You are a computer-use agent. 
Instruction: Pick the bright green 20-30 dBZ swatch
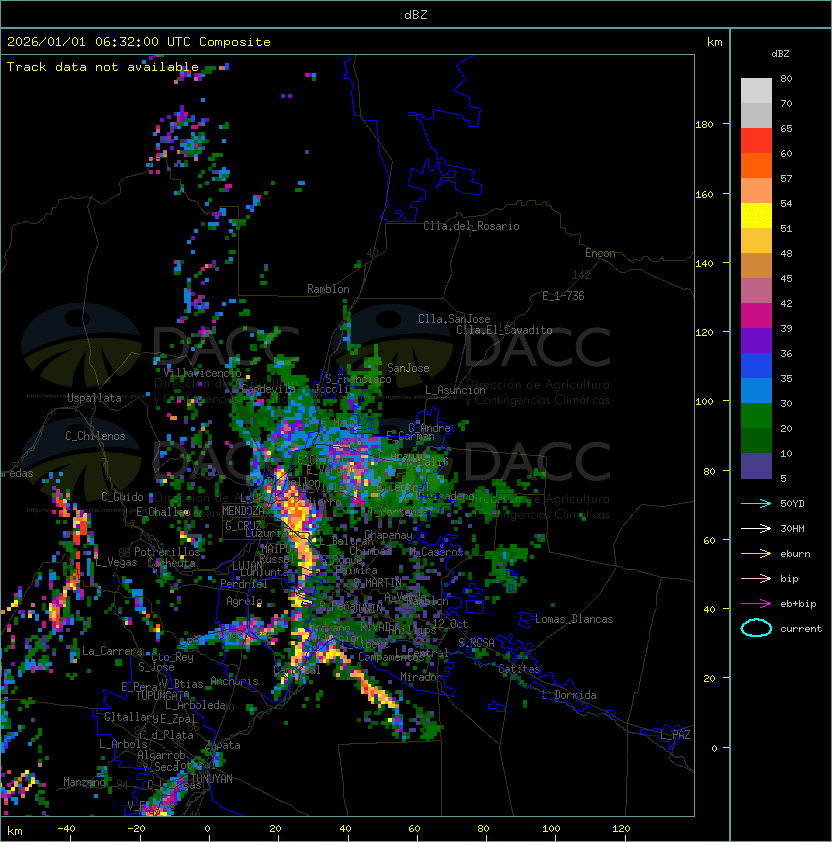point(756,416)
